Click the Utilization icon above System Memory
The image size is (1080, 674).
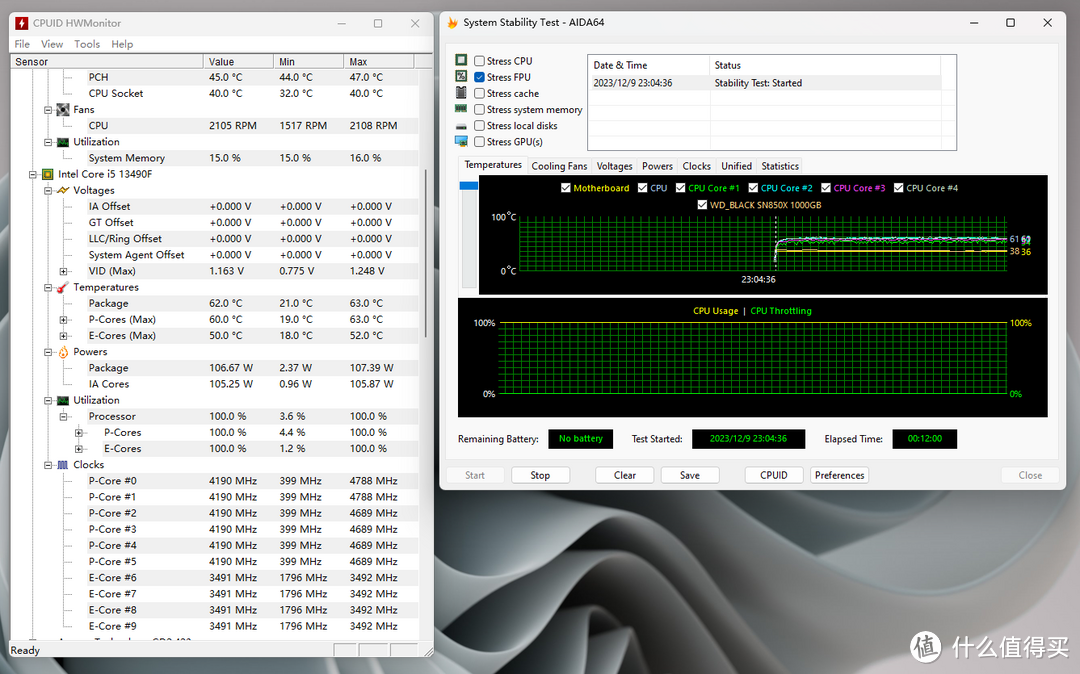(x=63, y=142)
